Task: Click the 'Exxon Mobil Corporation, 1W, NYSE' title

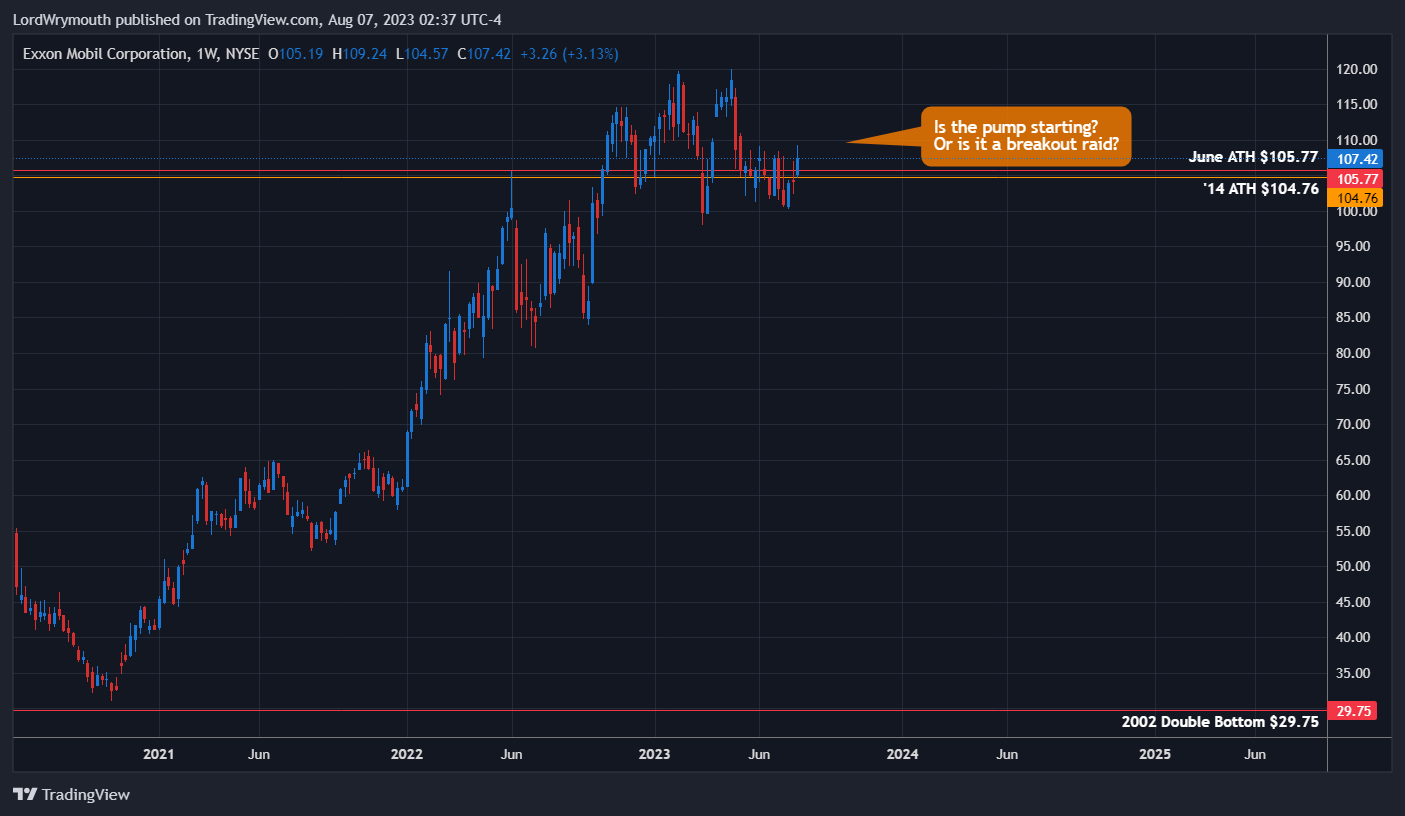Action: pyautogui.click(x=140, y=54)
